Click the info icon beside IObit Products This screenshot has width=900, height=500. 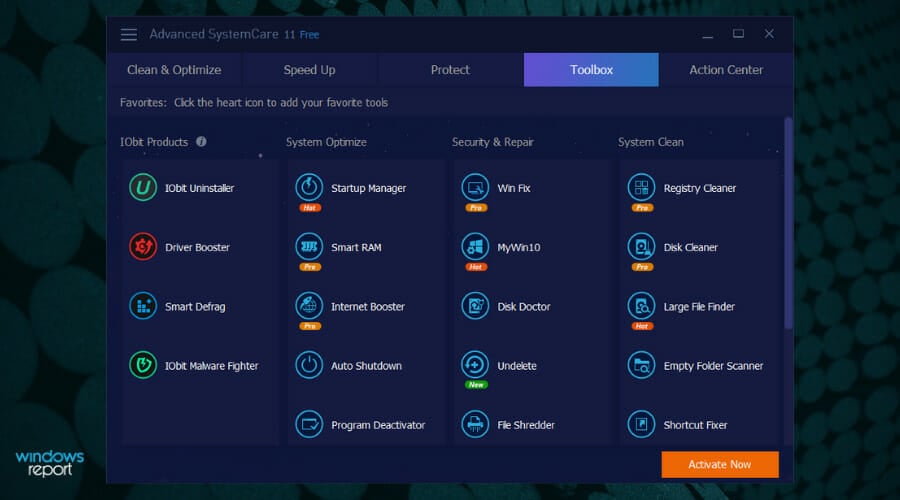coord(201,141)
